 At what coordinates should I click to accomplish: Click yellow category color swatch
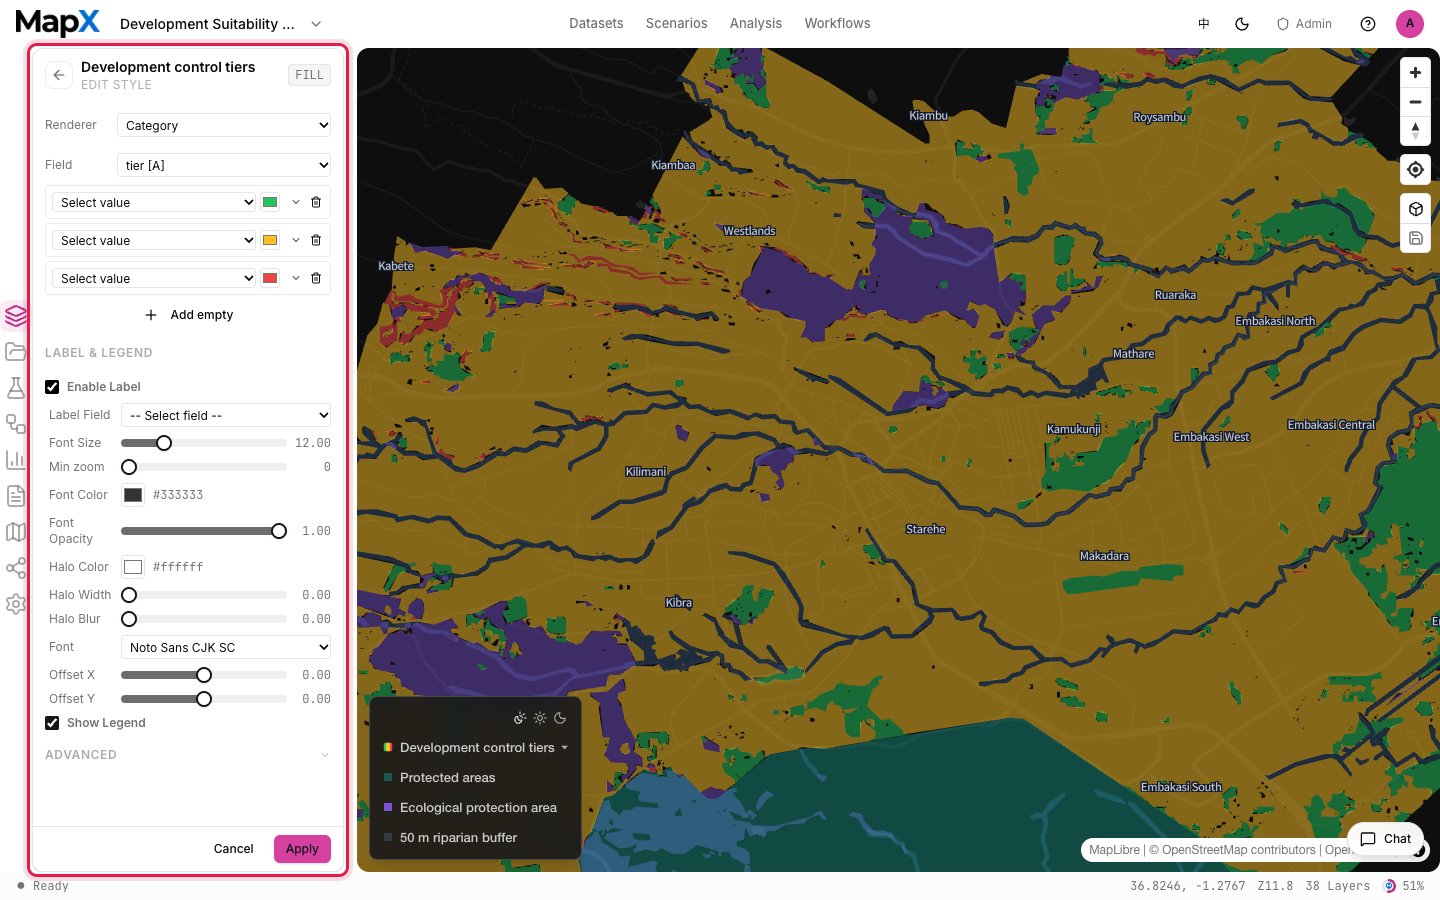(270, 240)
